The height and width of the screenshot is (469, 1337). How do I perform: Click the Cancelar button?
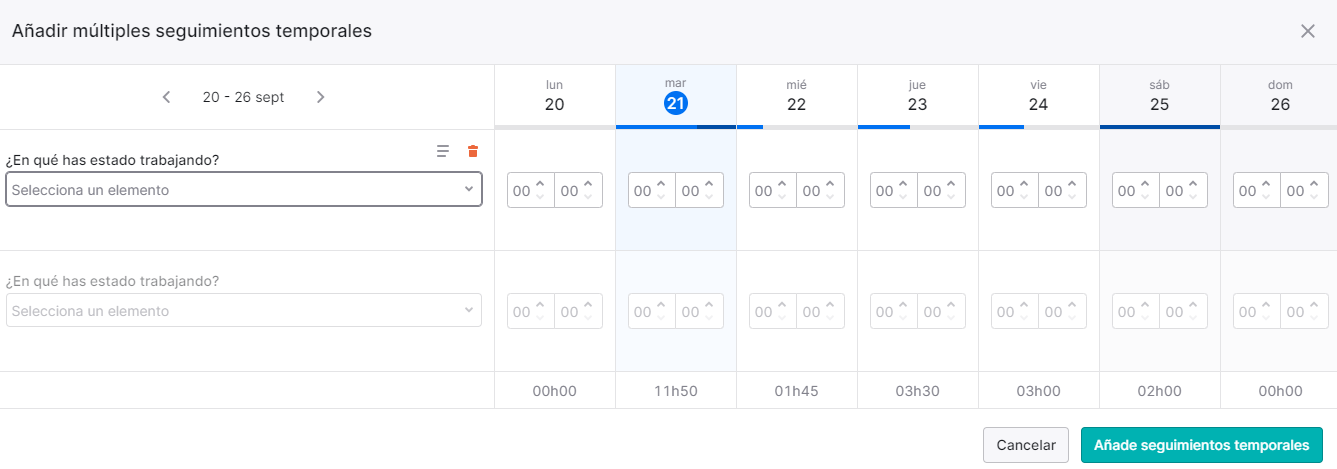point(1026,445)
